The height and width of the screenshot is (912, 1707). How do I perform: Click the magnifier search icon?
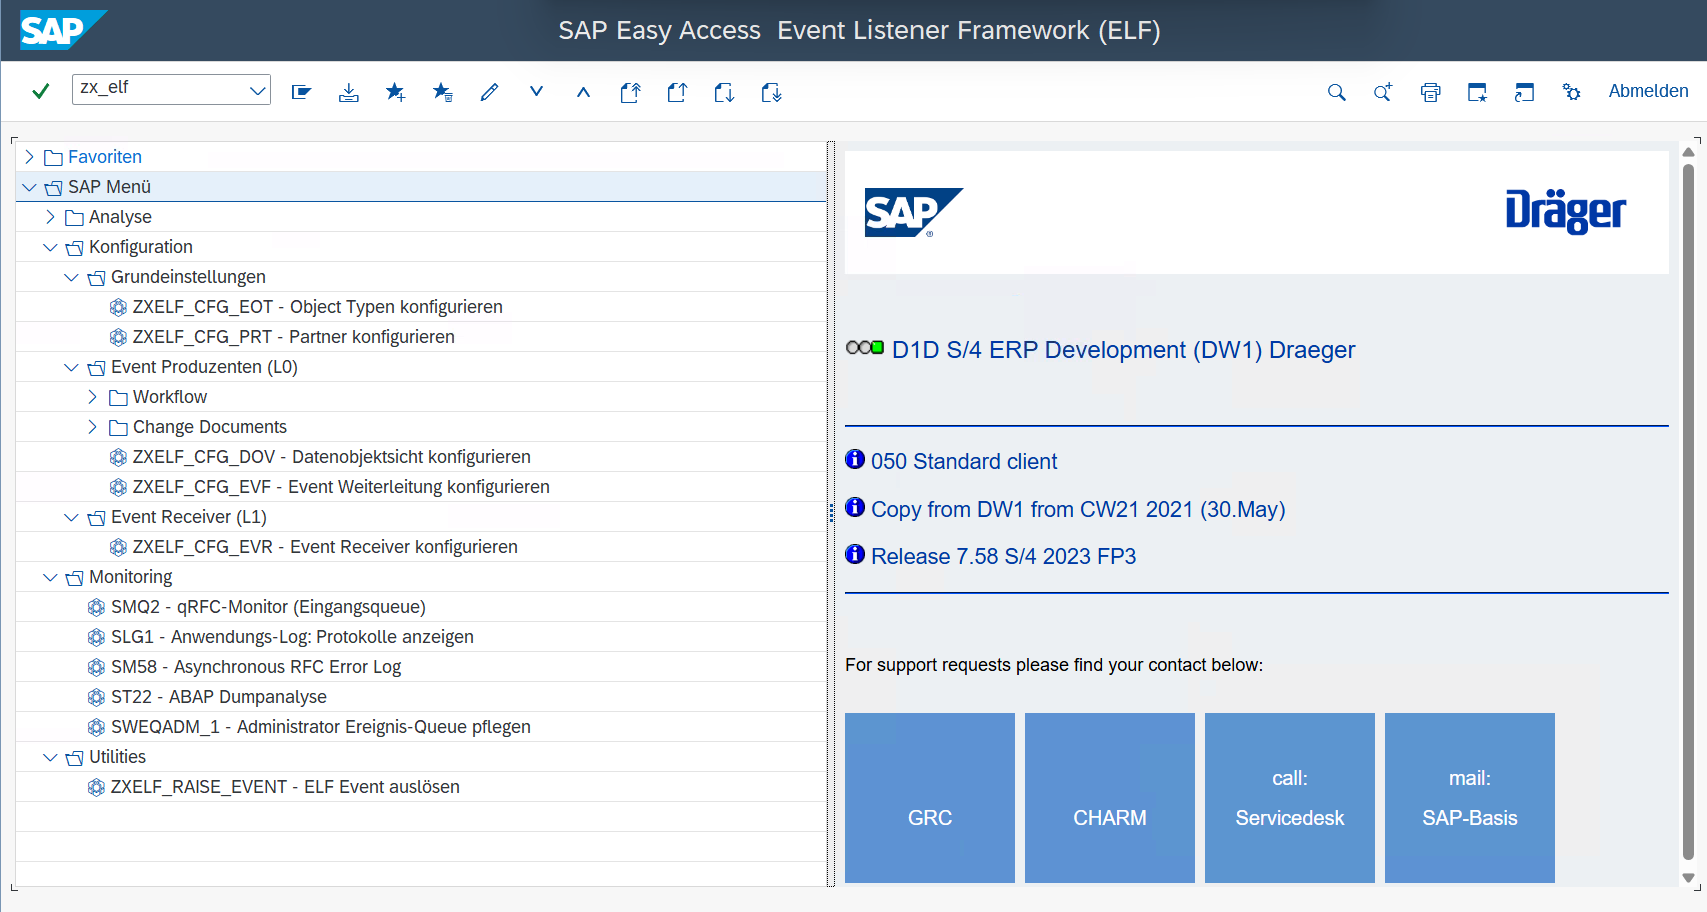coord(1336,92)
